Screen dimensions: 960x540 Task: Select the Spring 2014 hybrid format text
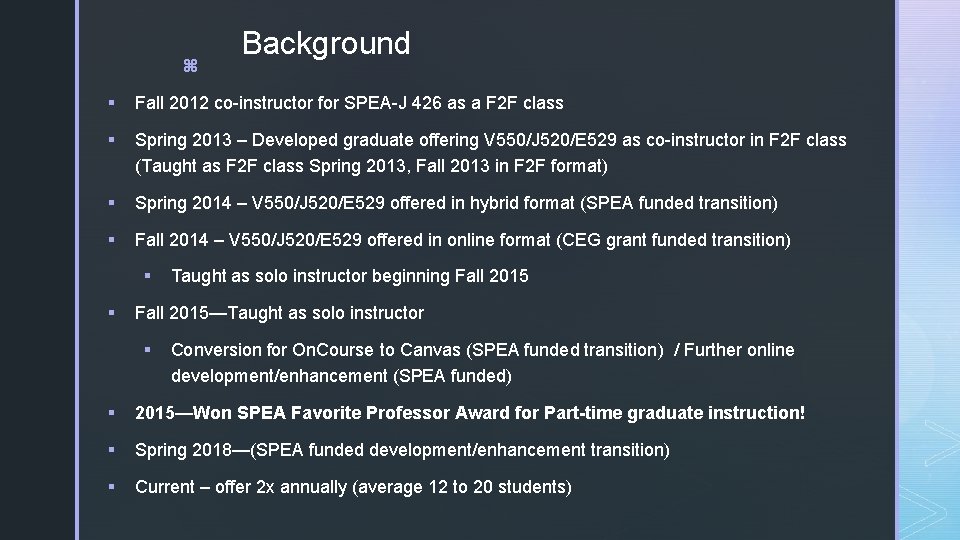[x=456, y=203]
